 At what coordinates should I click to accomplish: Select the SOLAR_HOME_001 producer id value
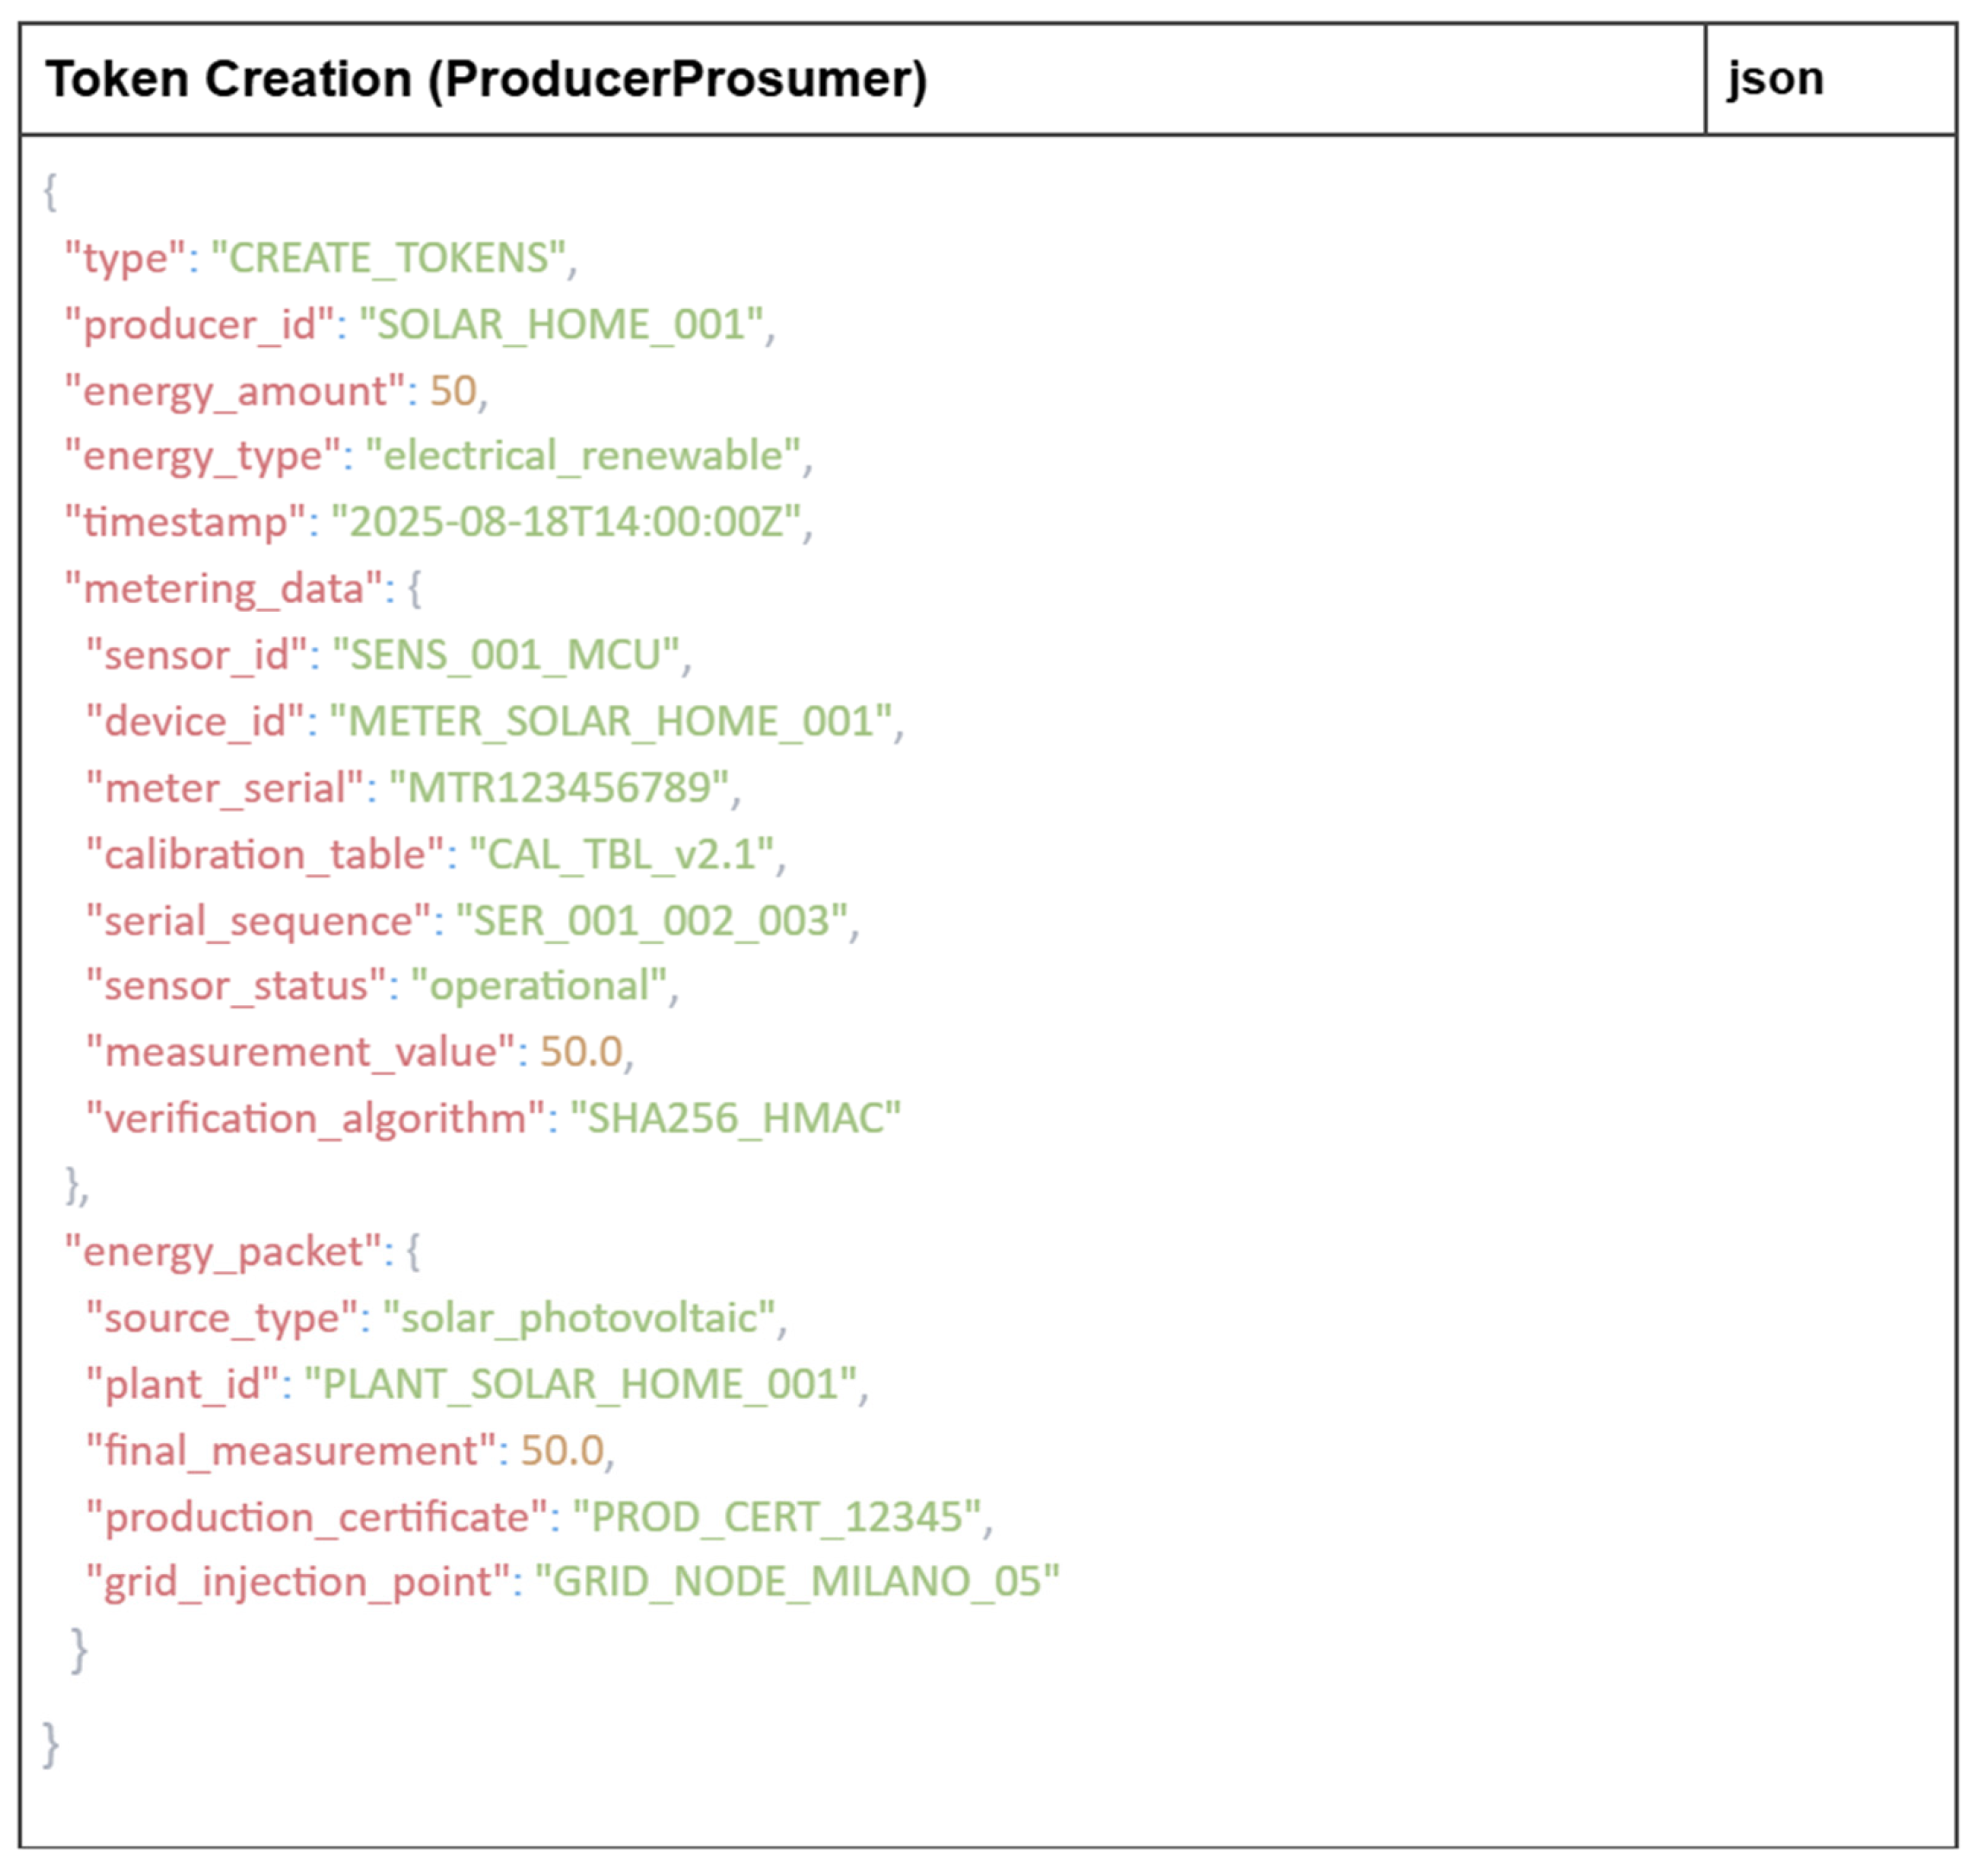point(561,324)
